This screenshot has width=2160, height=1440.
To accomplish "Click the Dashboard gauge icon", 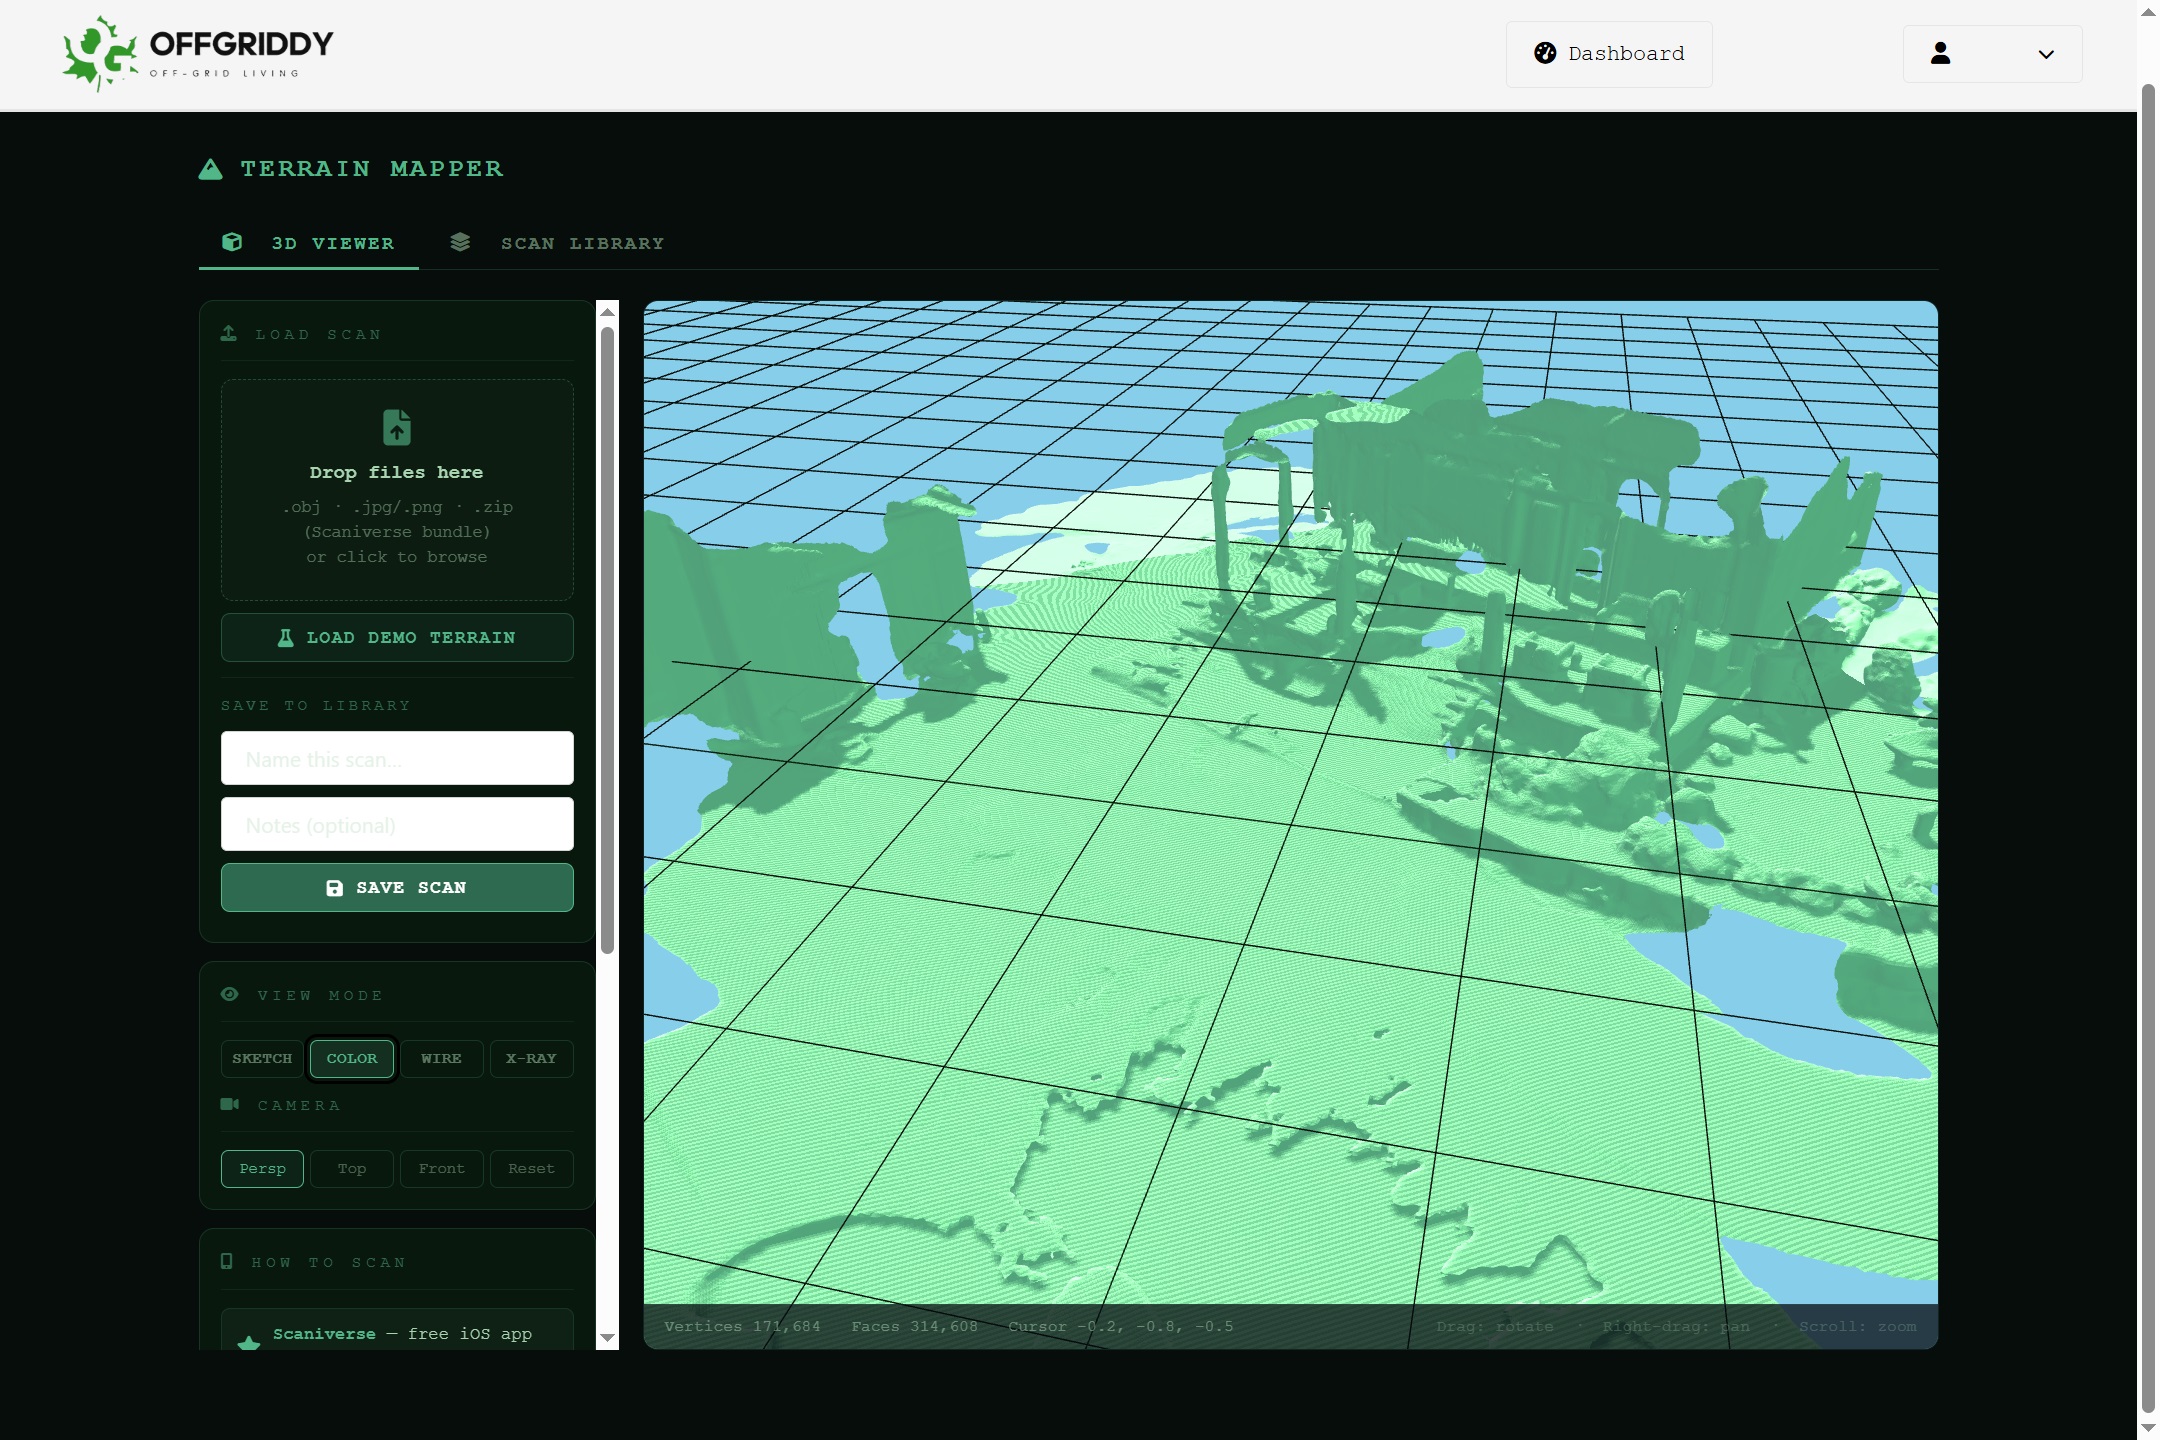I will coord(1545,53).
